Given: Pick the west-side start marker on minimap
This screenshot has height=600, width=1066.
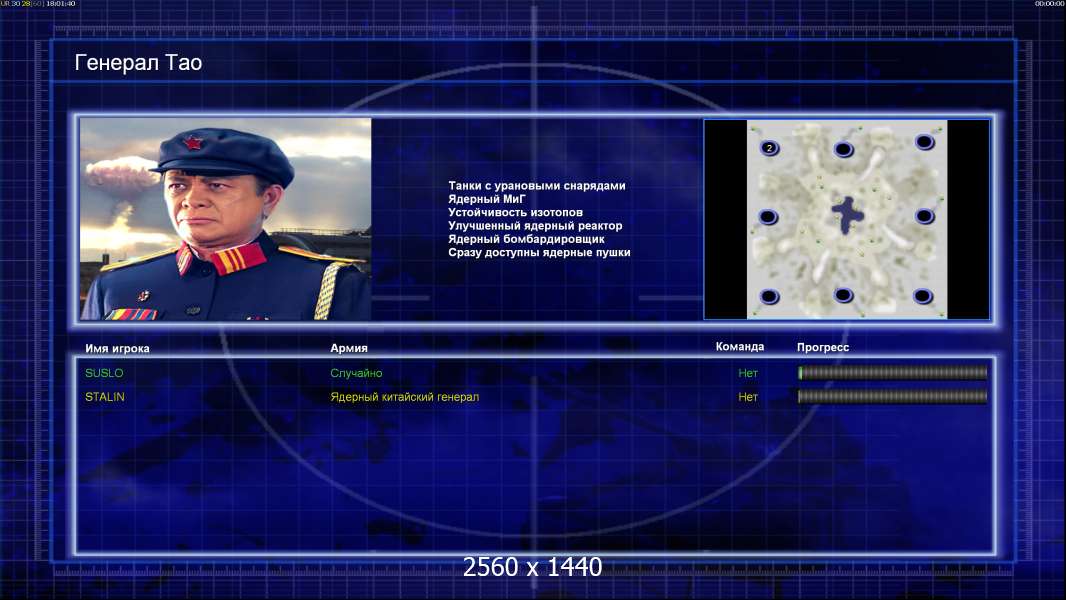Looking at the screenshot, I should pos(768,217).
